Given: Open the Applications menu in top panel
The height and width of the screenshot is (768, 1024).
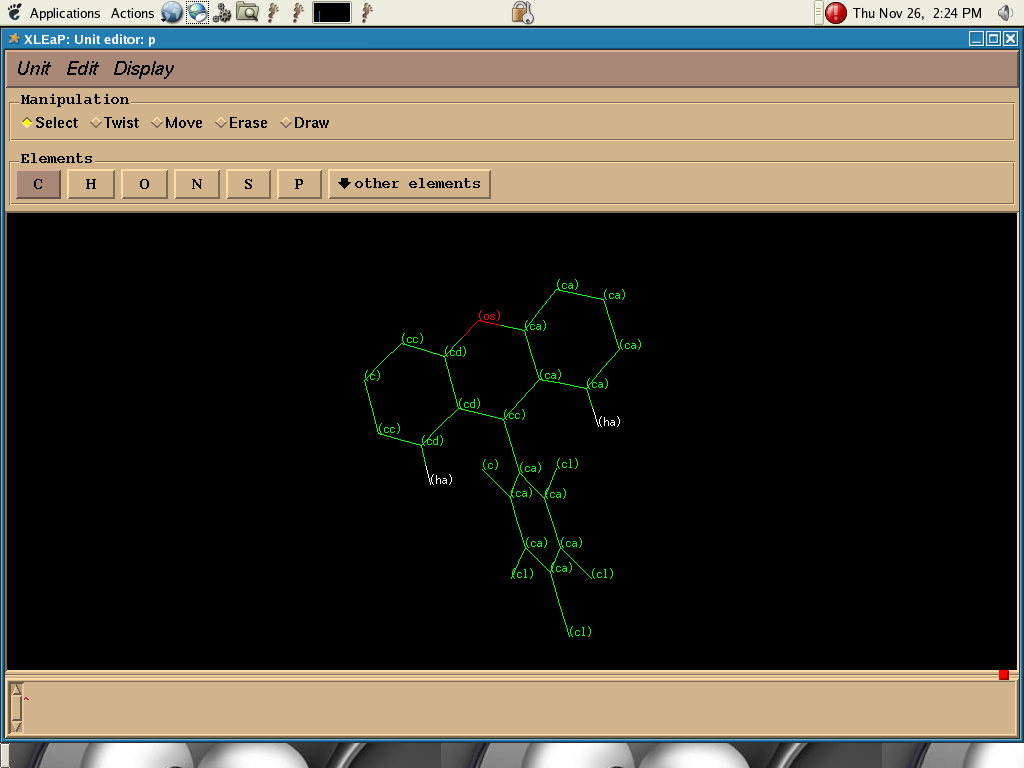Looking at the screenshot, I should (64, 13).
